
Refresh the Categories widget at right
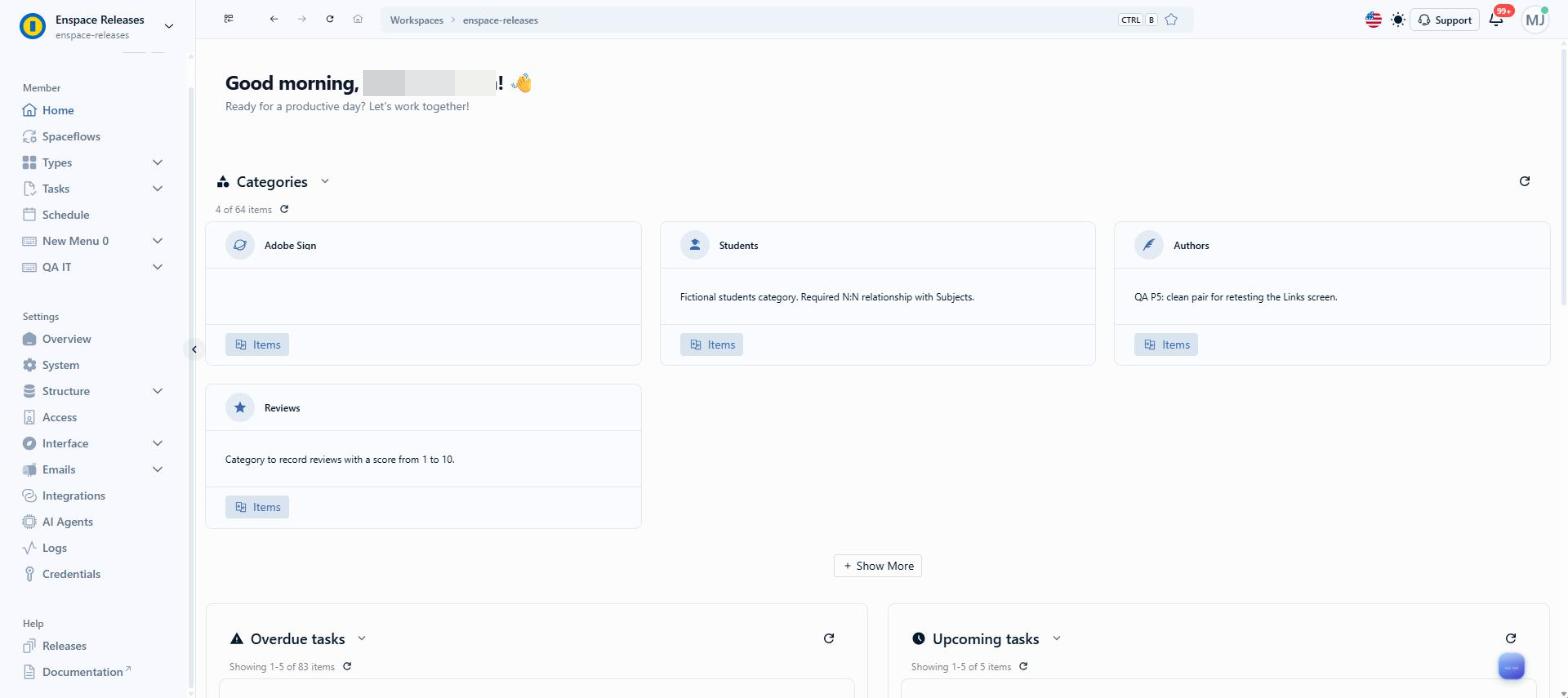pyautogui.click(x=1524, y=181)
